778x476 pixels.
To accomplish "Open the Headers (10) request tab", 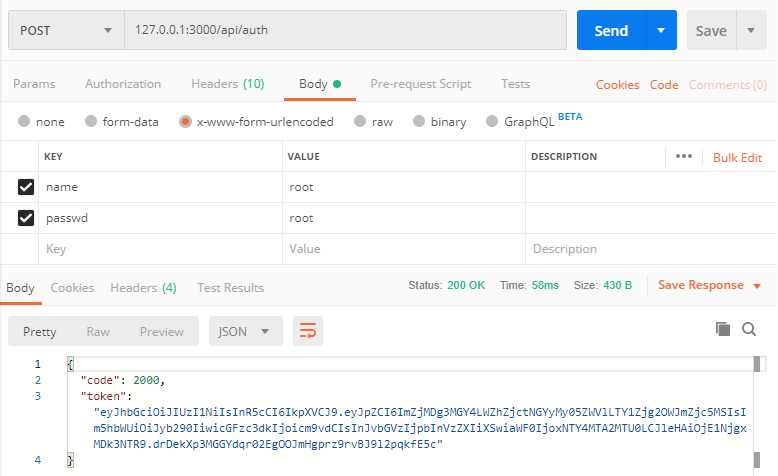I will tap(228, 84).
